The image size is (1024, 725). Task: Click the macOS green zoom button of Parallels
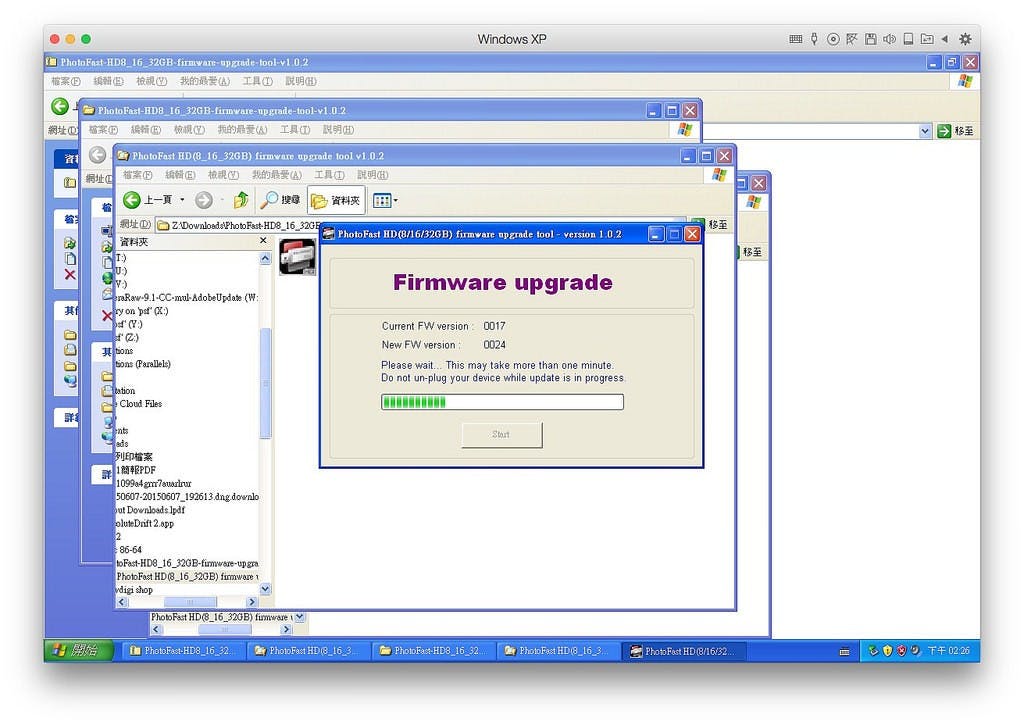86,39
